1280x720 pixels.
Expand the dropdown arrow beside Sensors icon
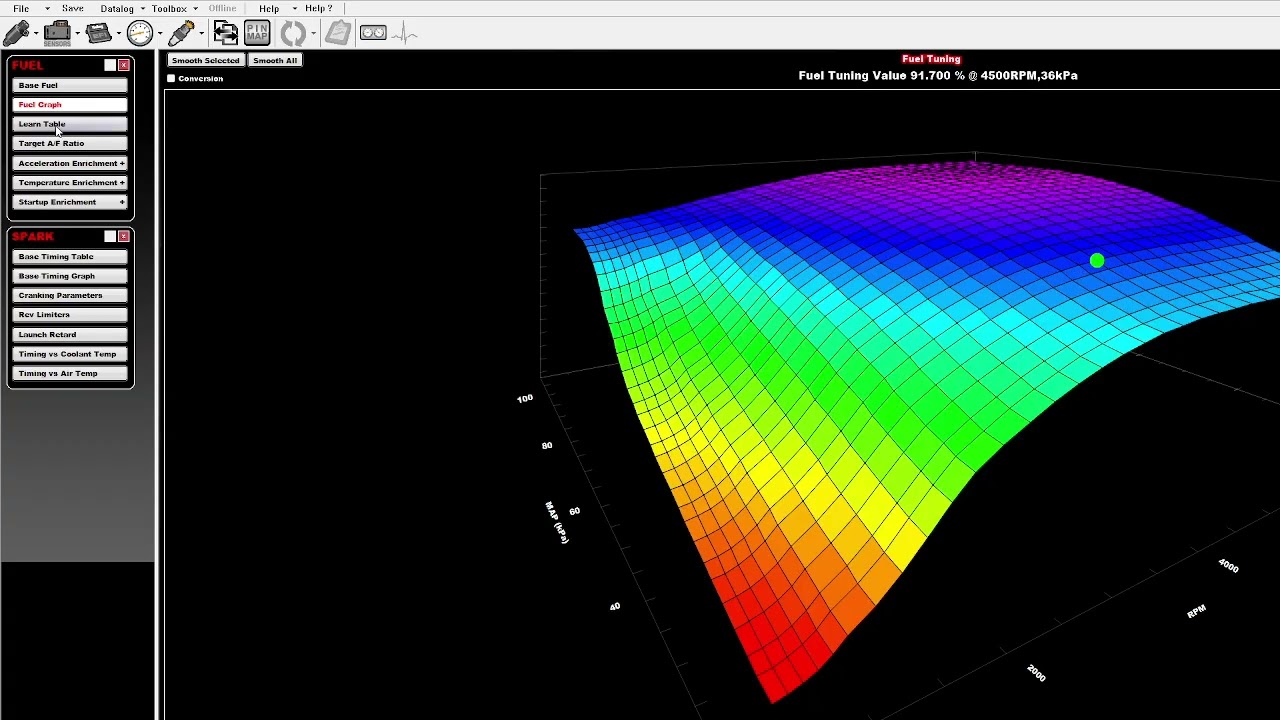pos(77,34)
